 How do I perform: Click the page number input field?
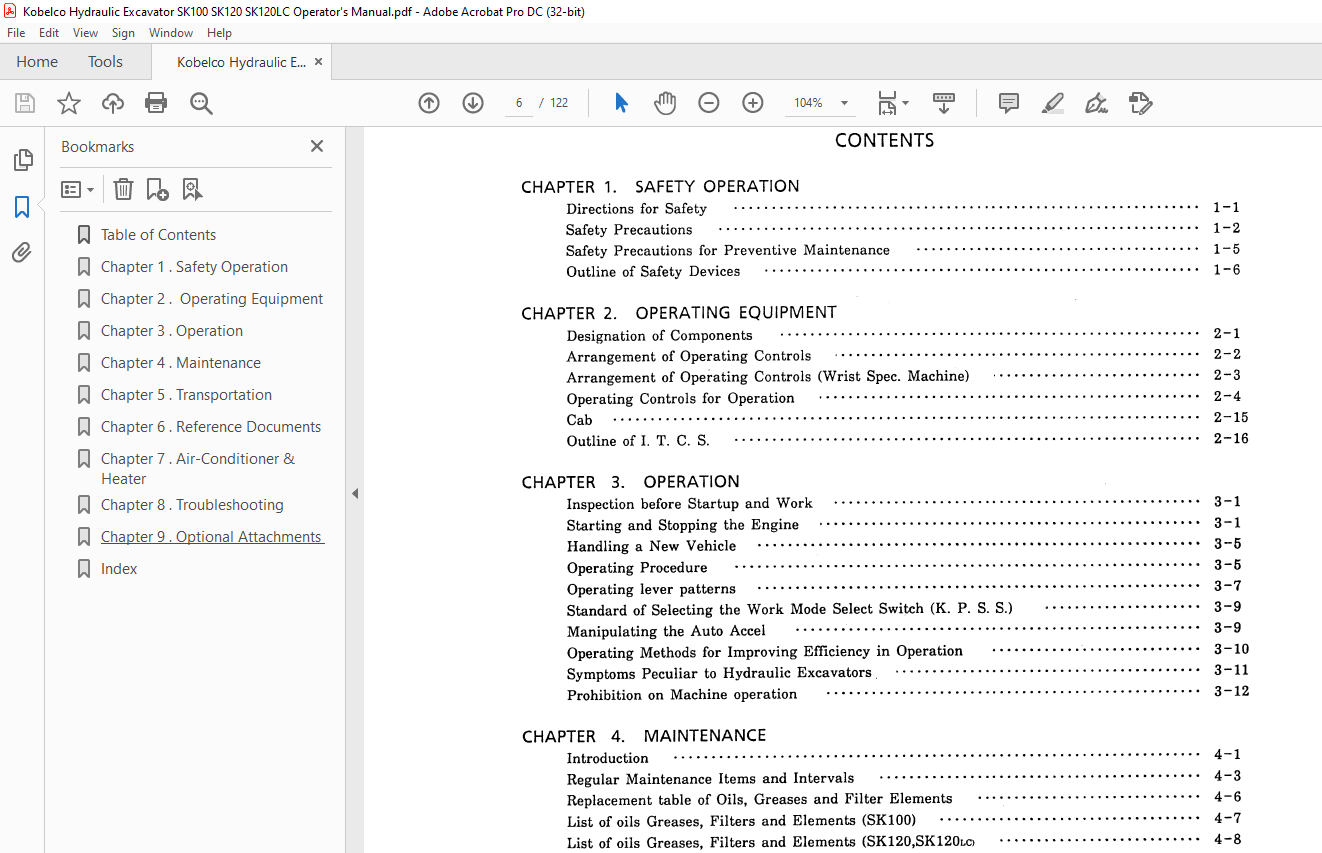point(519,103)
